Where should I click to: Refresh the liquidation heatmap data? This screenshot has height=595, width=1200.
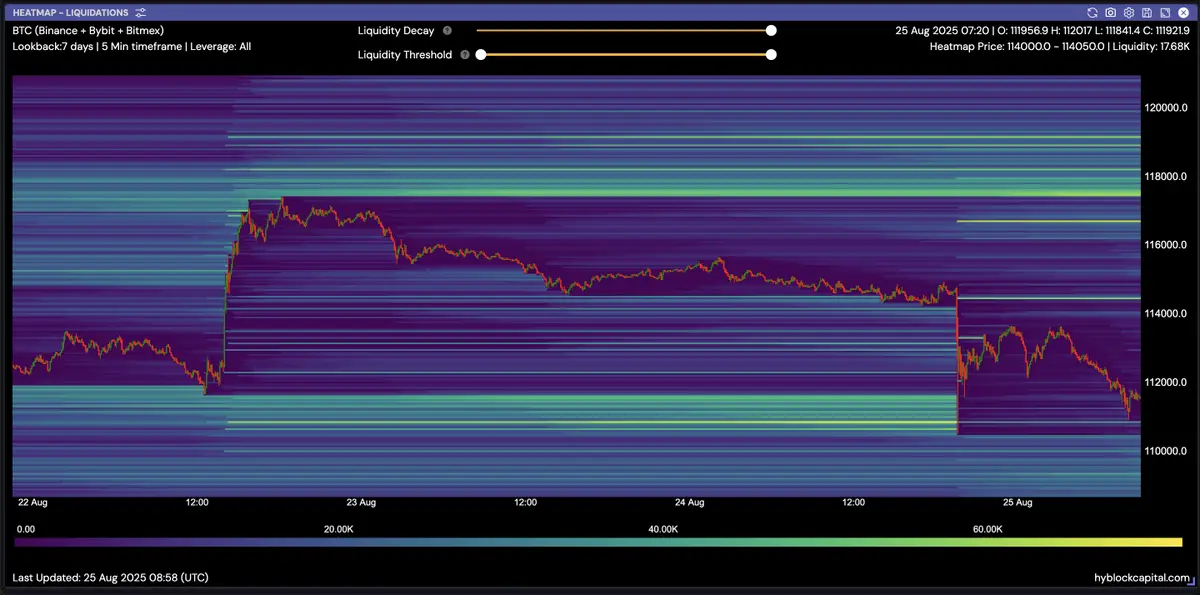point(1093,12)
